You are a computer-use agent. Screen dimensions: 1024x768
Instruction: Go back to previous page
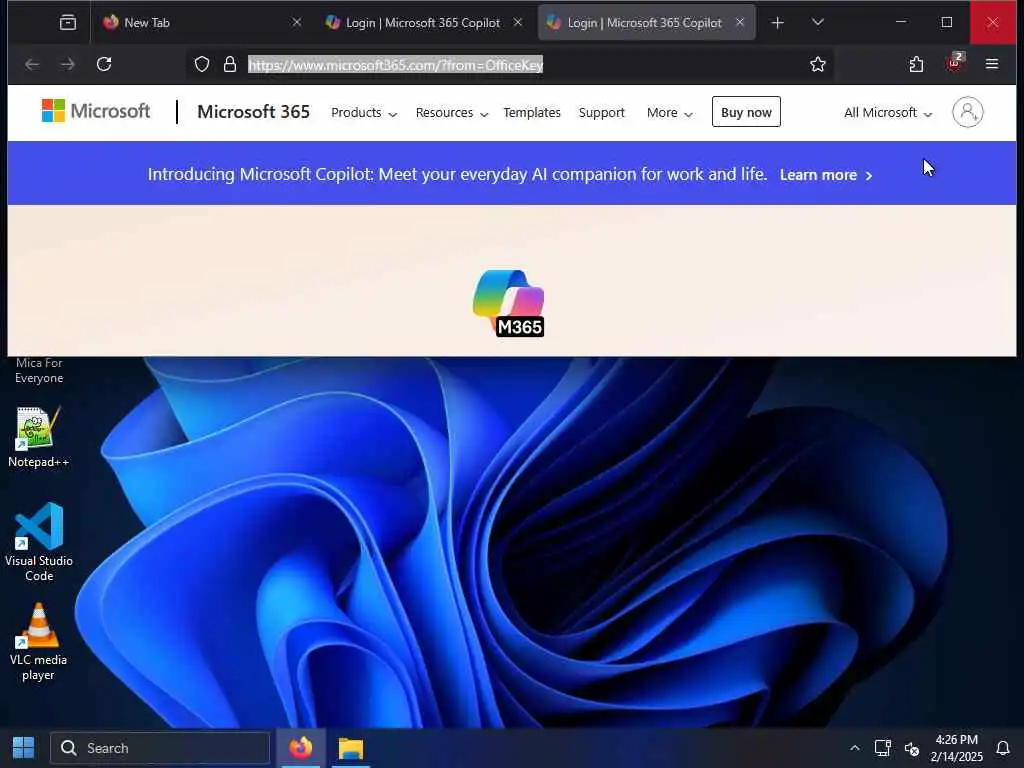coord(32,64)
